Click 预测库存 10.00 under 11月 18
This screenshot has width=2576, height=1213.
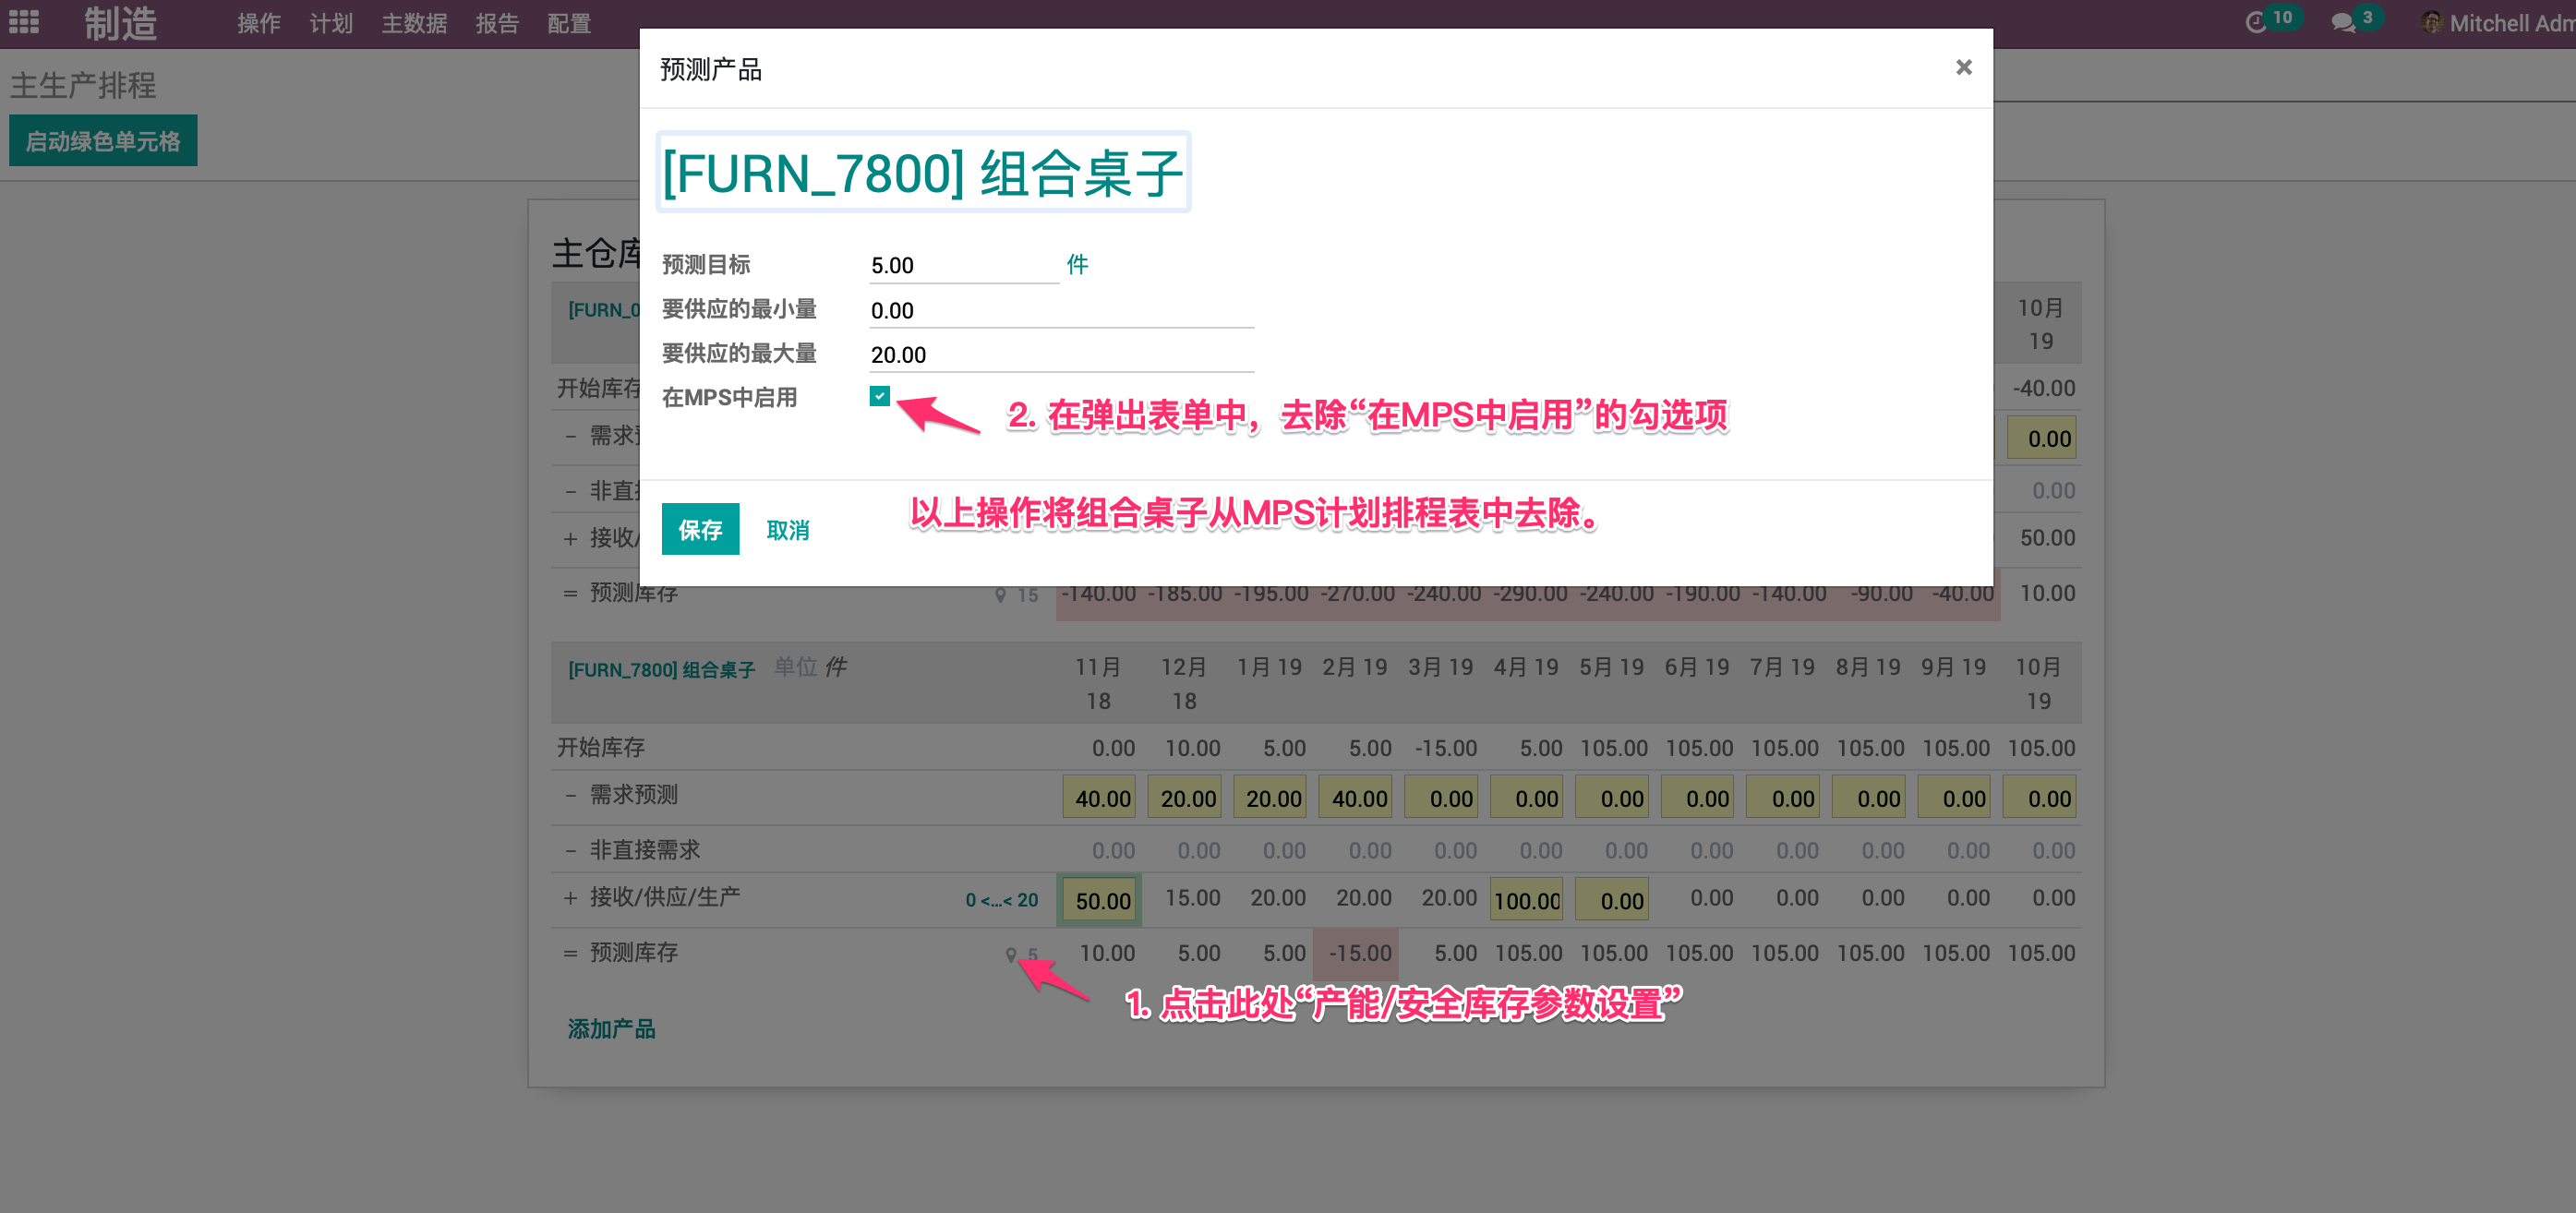point(1106,953)
